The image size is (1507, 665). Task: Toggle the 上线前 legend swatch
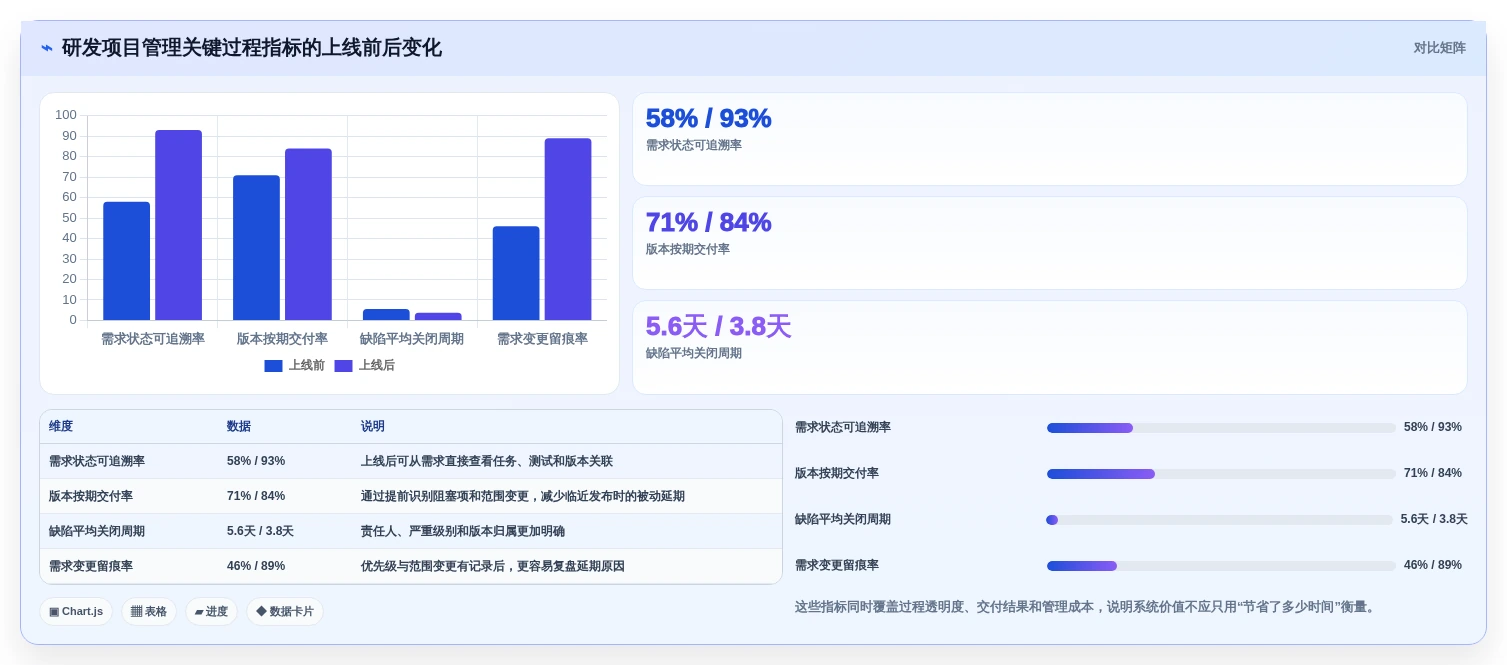[273, 366]
